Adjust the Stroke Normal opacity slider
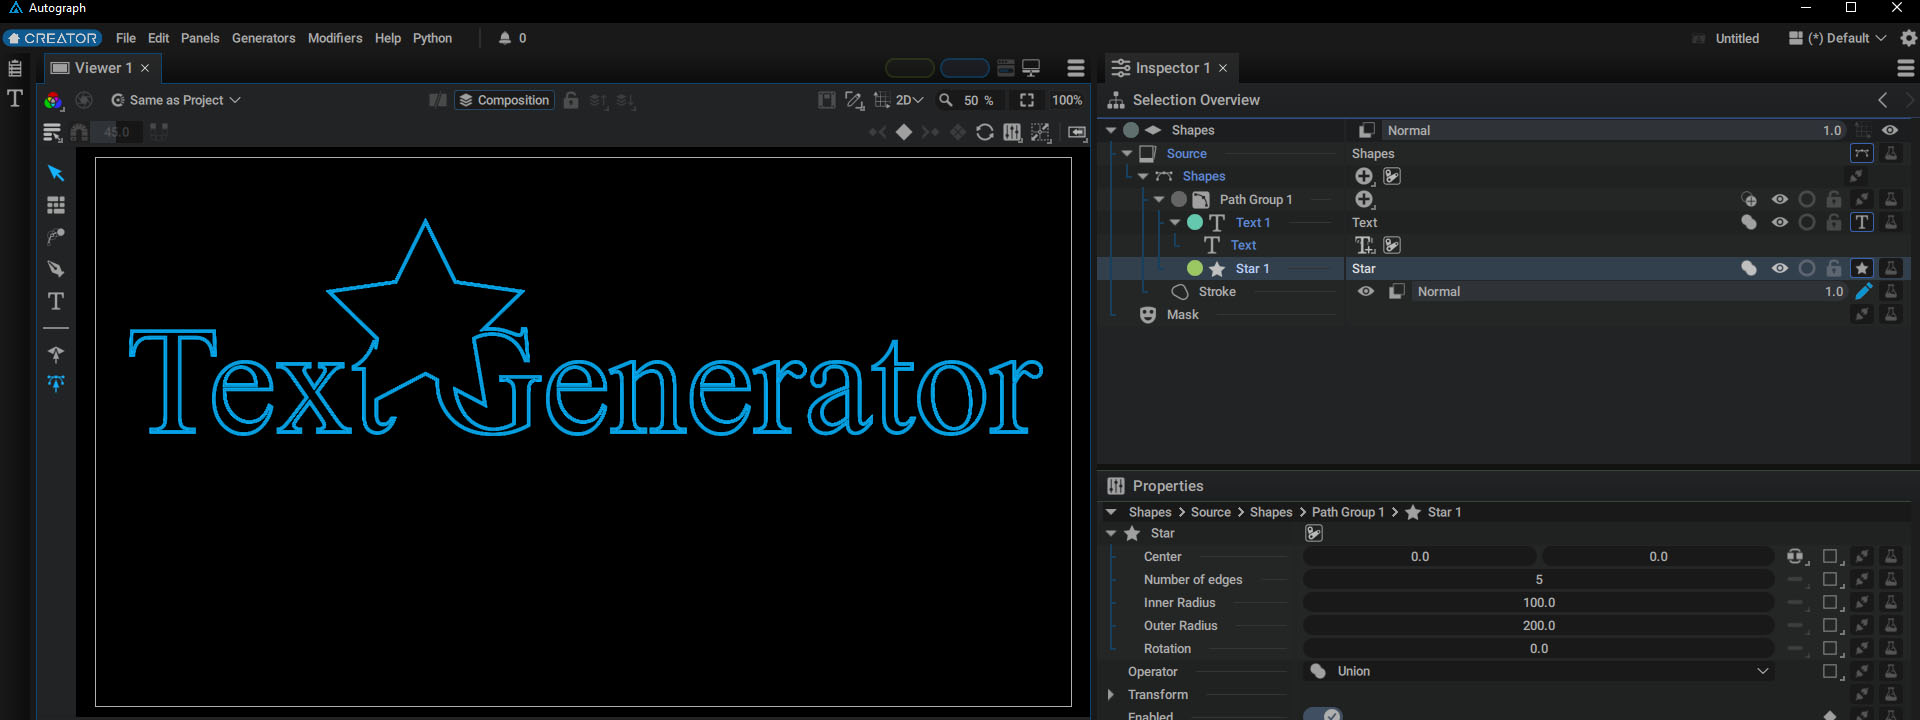This screenshot has width=1920, height=720. (x=1629, y=291)
